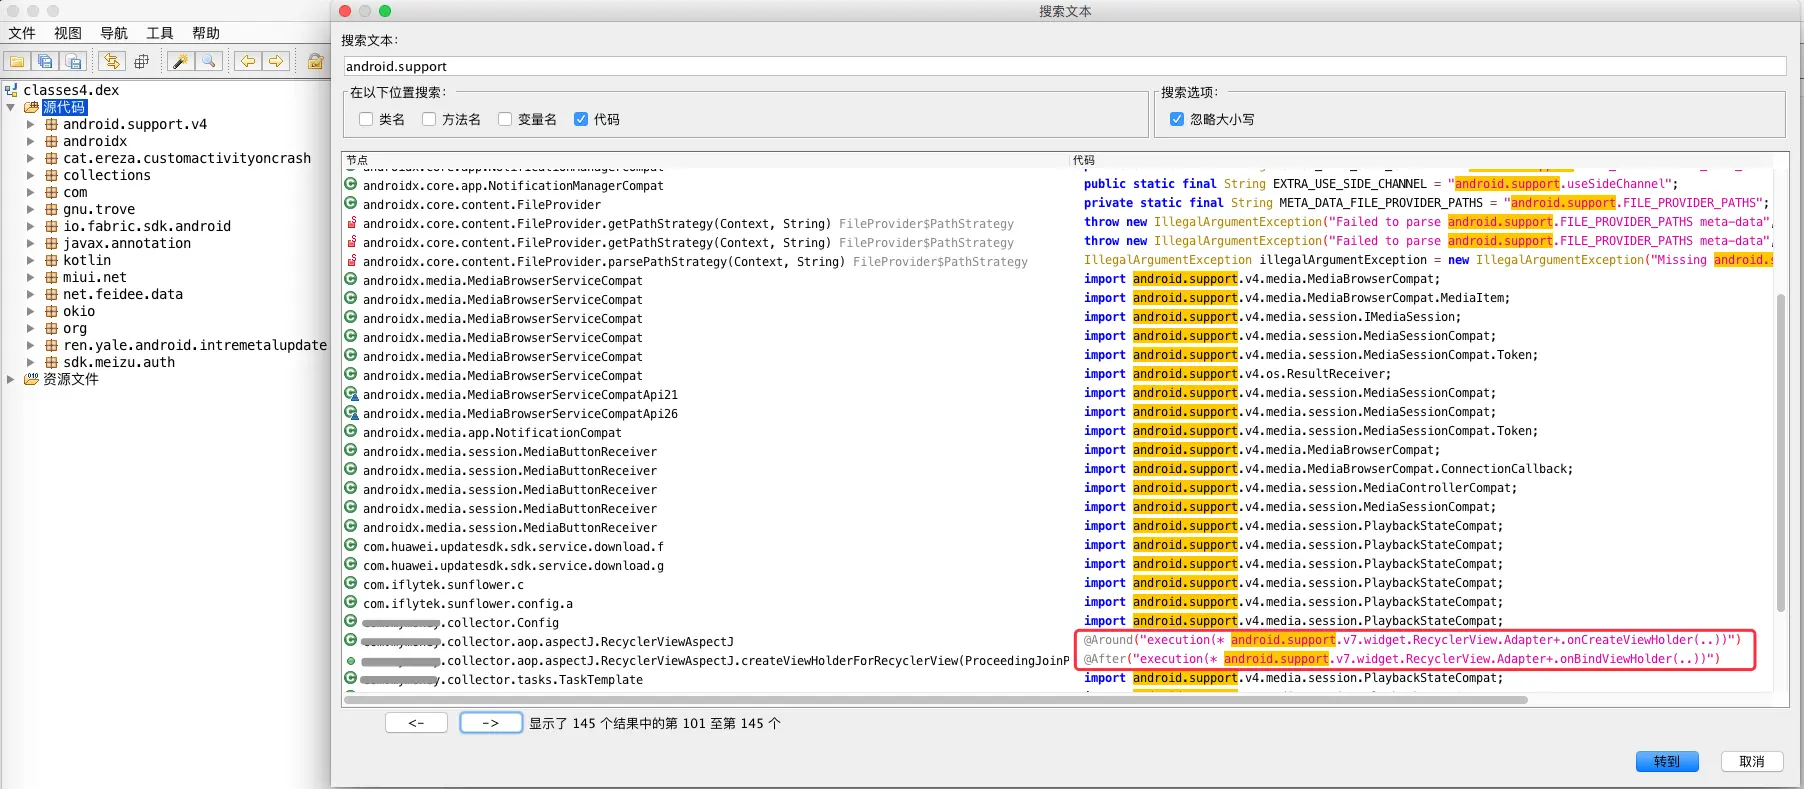Viewport: 1804px width, 789px height.
Task: Click the forward arrow toolbar icon
Action: 275,62
